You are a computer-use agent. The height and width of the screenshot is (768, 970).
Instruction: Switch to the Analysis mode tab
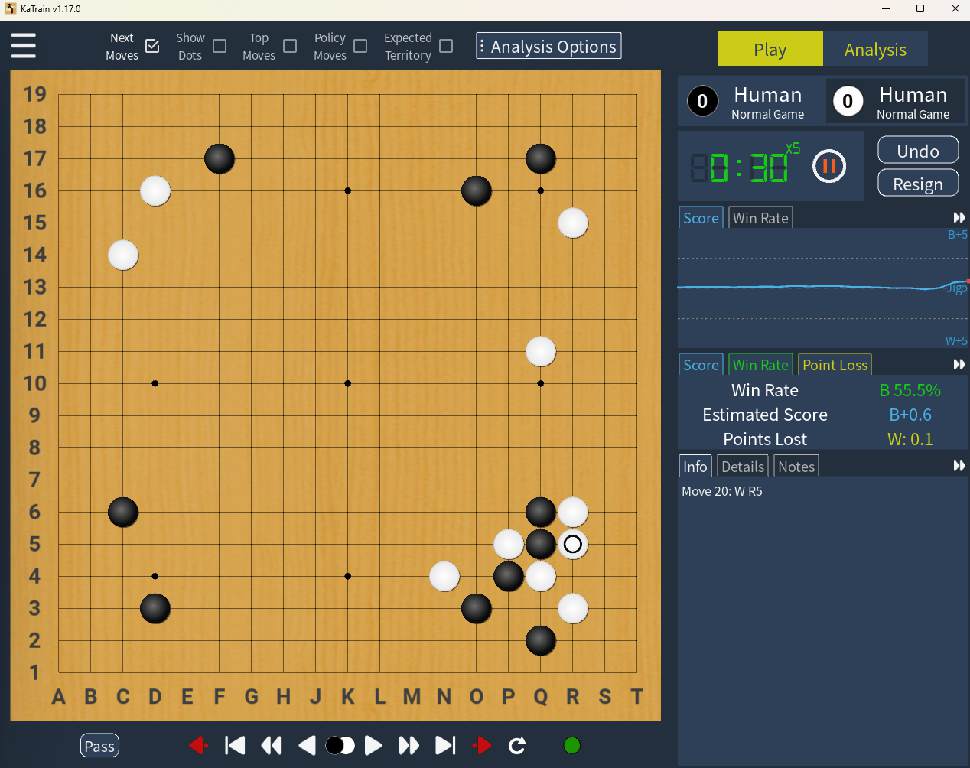(875, 49)
